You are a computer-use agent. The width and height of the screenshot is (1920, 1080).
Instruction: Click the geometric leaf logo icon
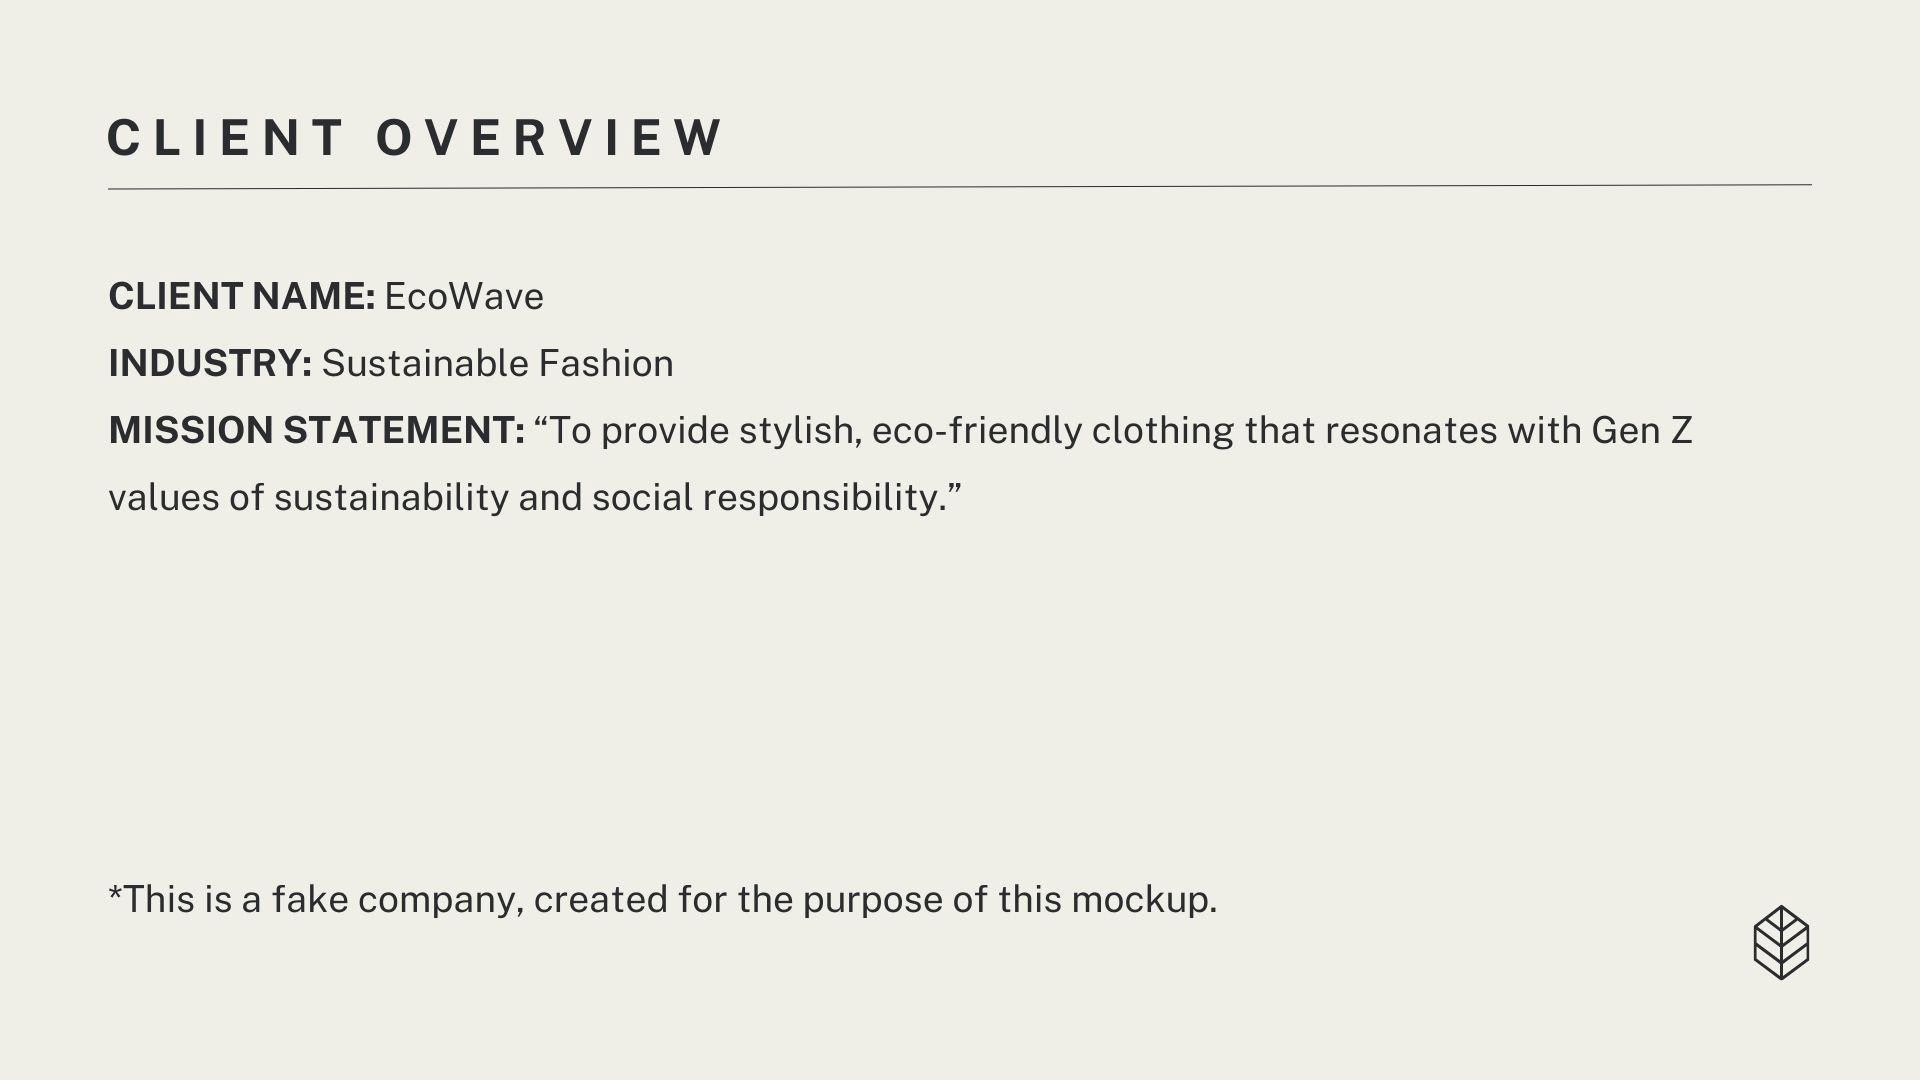1781,942
